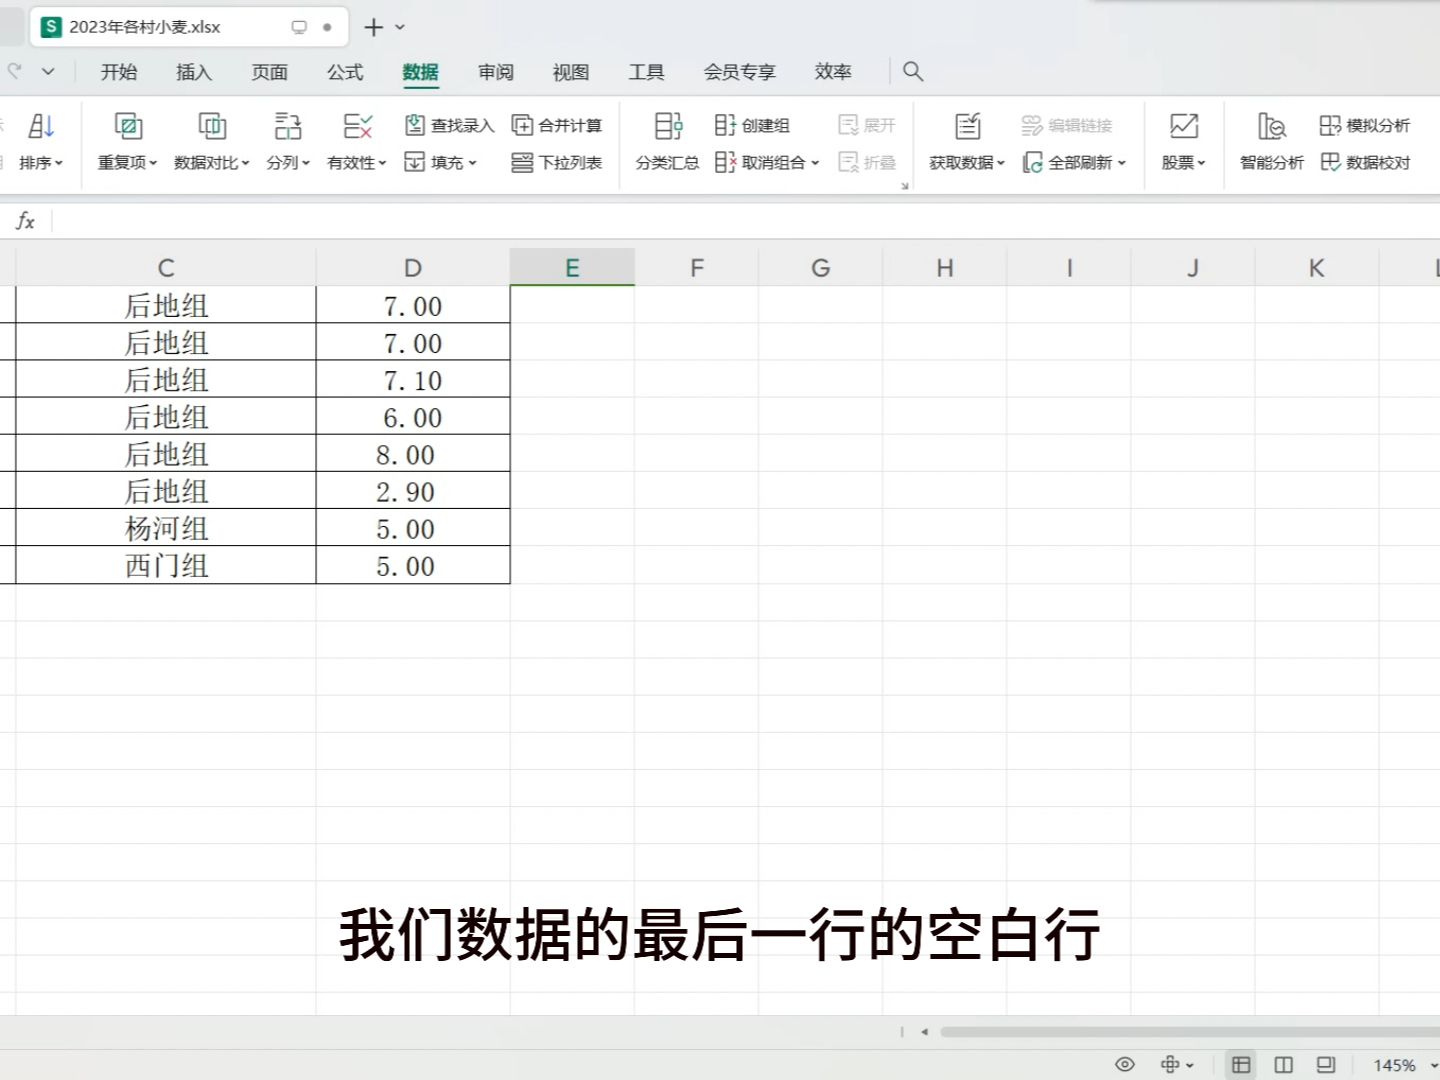Select column E header

[572, 267]
